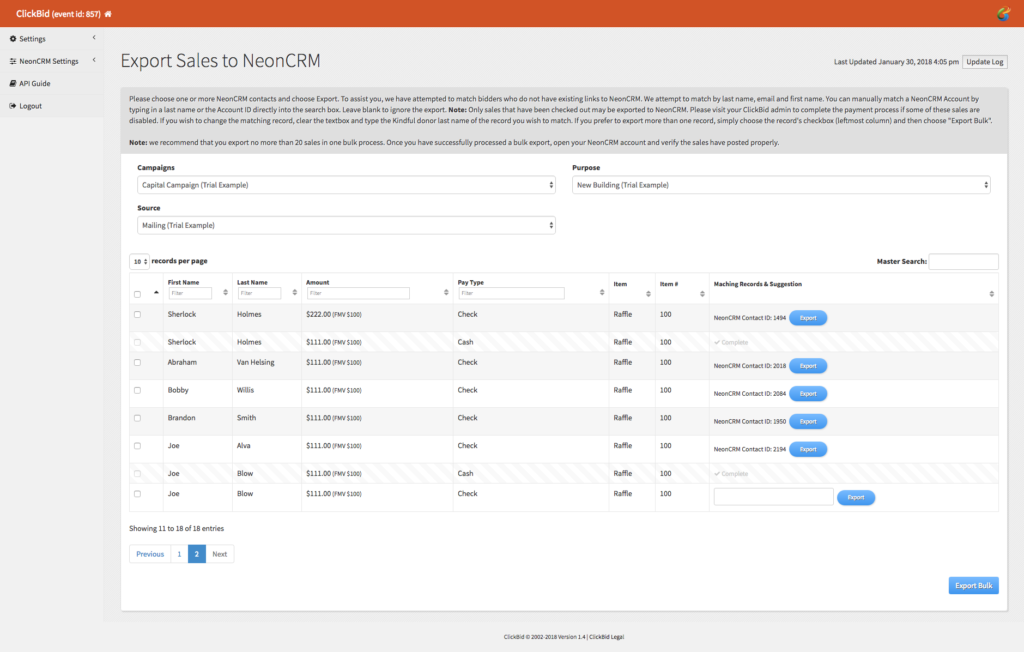
Task: Open the Purpose dropdown
Action: pyautogui.click(x=781, y=185)
